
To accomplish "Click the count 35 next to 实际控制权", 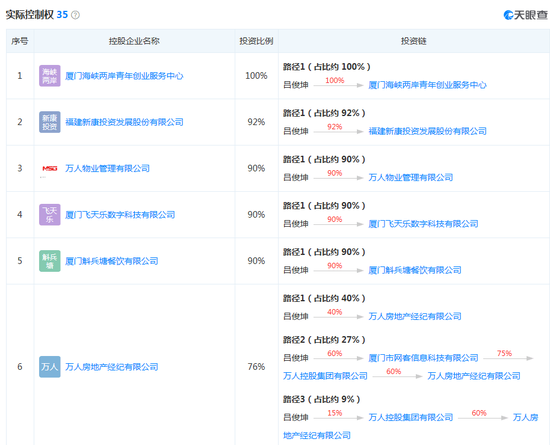I will click(62, 15).
